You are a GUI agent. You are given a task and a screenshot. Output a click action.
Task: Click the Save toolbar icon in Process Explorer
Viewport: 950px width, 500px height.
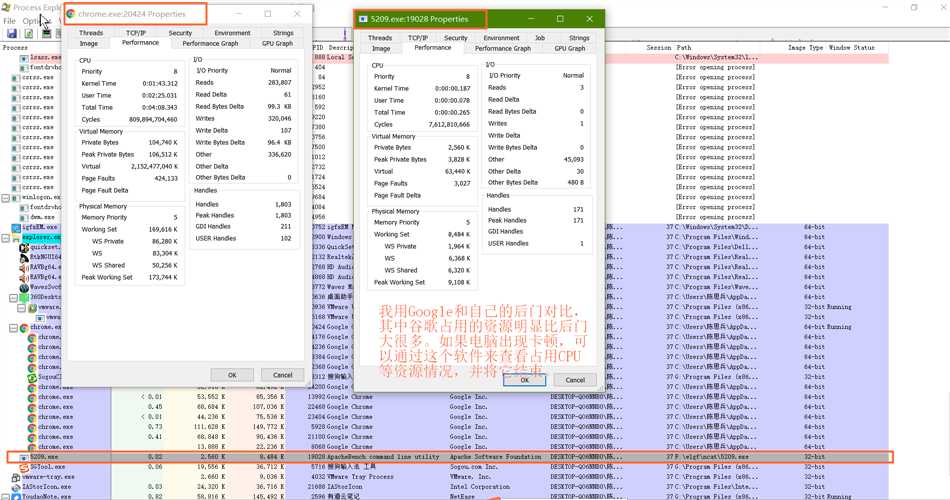pos(12,33)
